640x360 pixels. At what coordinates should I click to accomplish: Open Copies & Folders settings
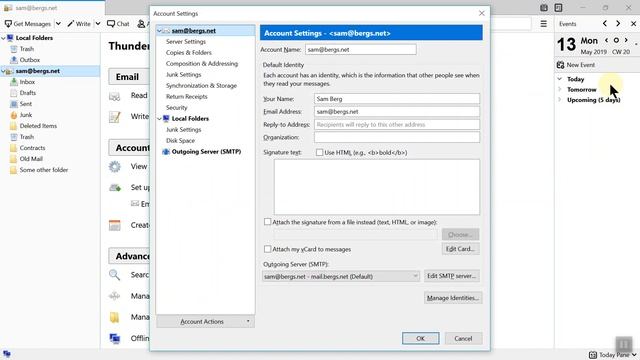click(x=189, y=53)
